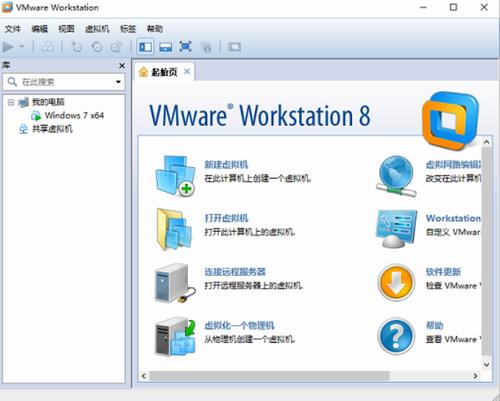
Task: Close the 起始页 tab
Action: click(187, 71)
